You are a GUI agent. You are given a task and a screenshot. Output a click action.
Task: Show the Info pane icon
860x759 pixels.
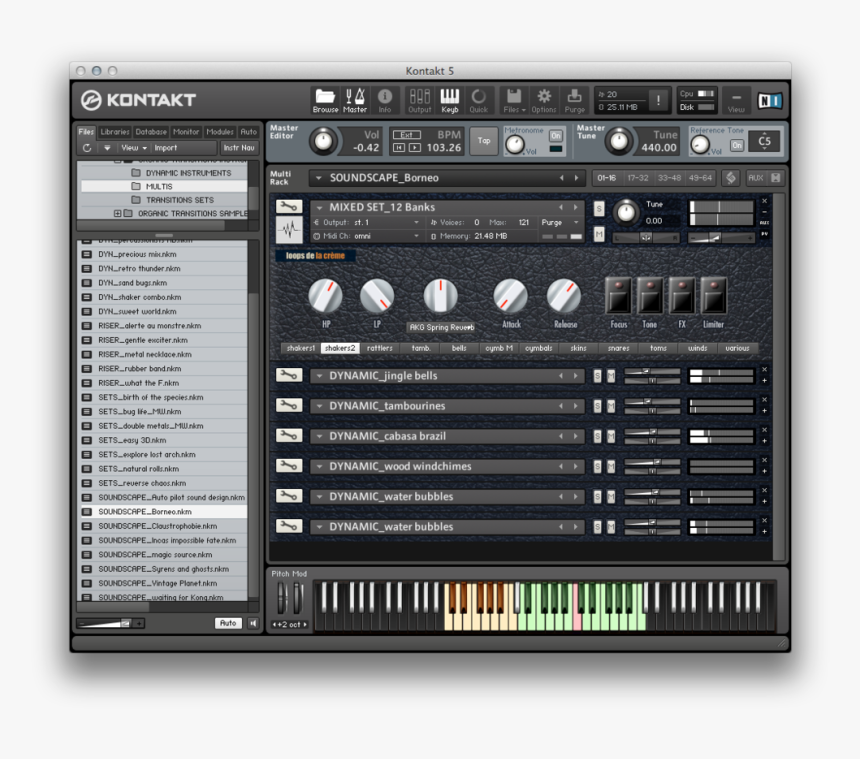384,100
